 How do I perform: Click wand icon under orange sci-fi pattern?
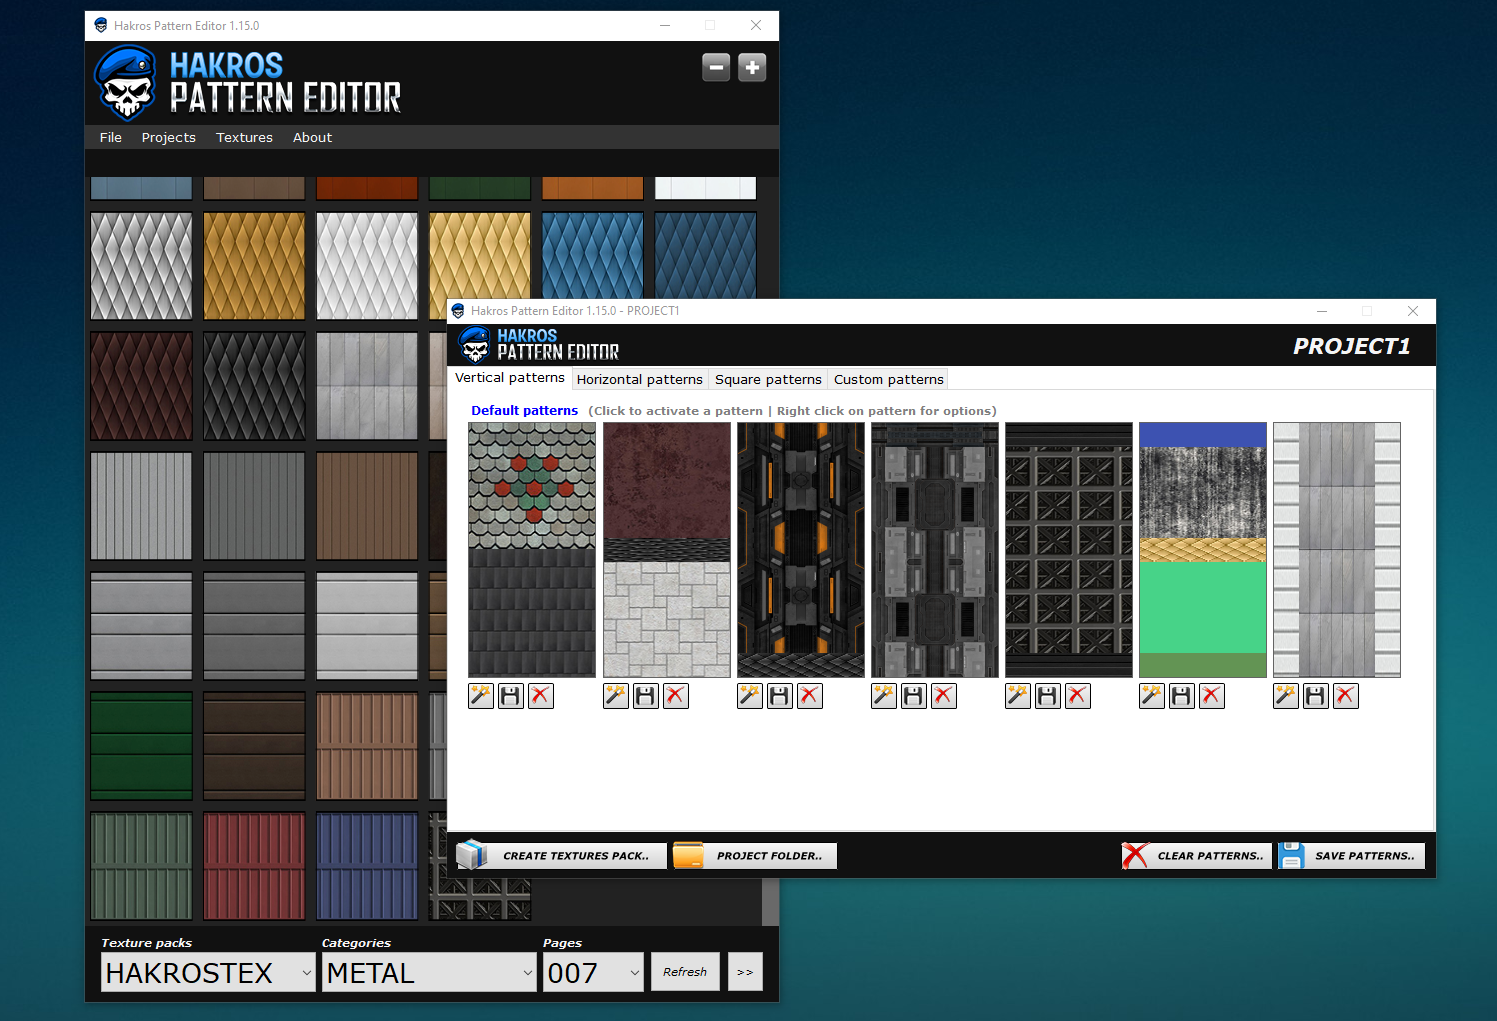(x=750, y=696)
